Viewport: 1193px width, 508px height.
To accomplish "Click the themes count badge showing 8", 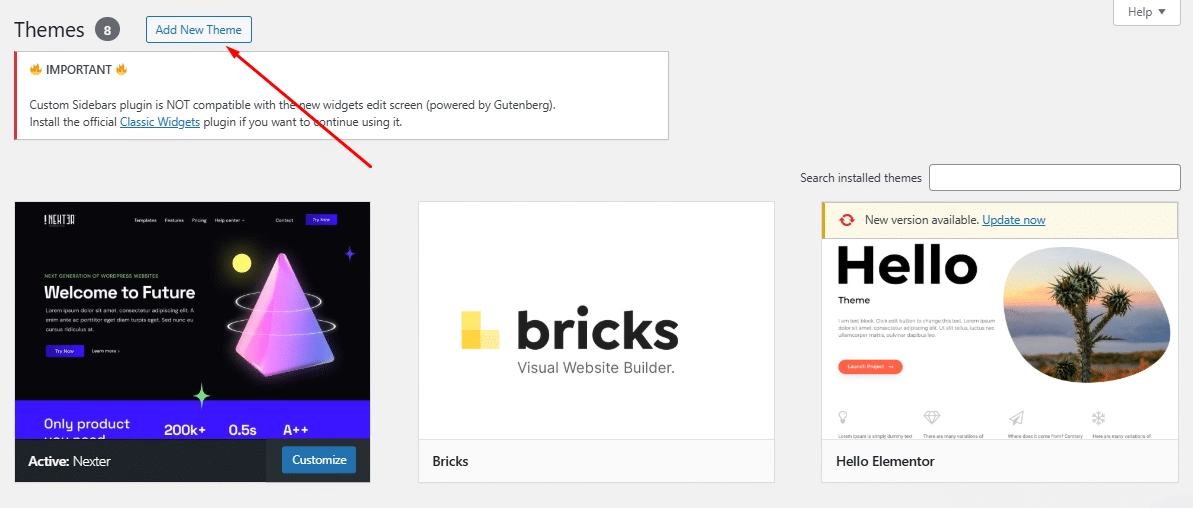I will [107, 30].
